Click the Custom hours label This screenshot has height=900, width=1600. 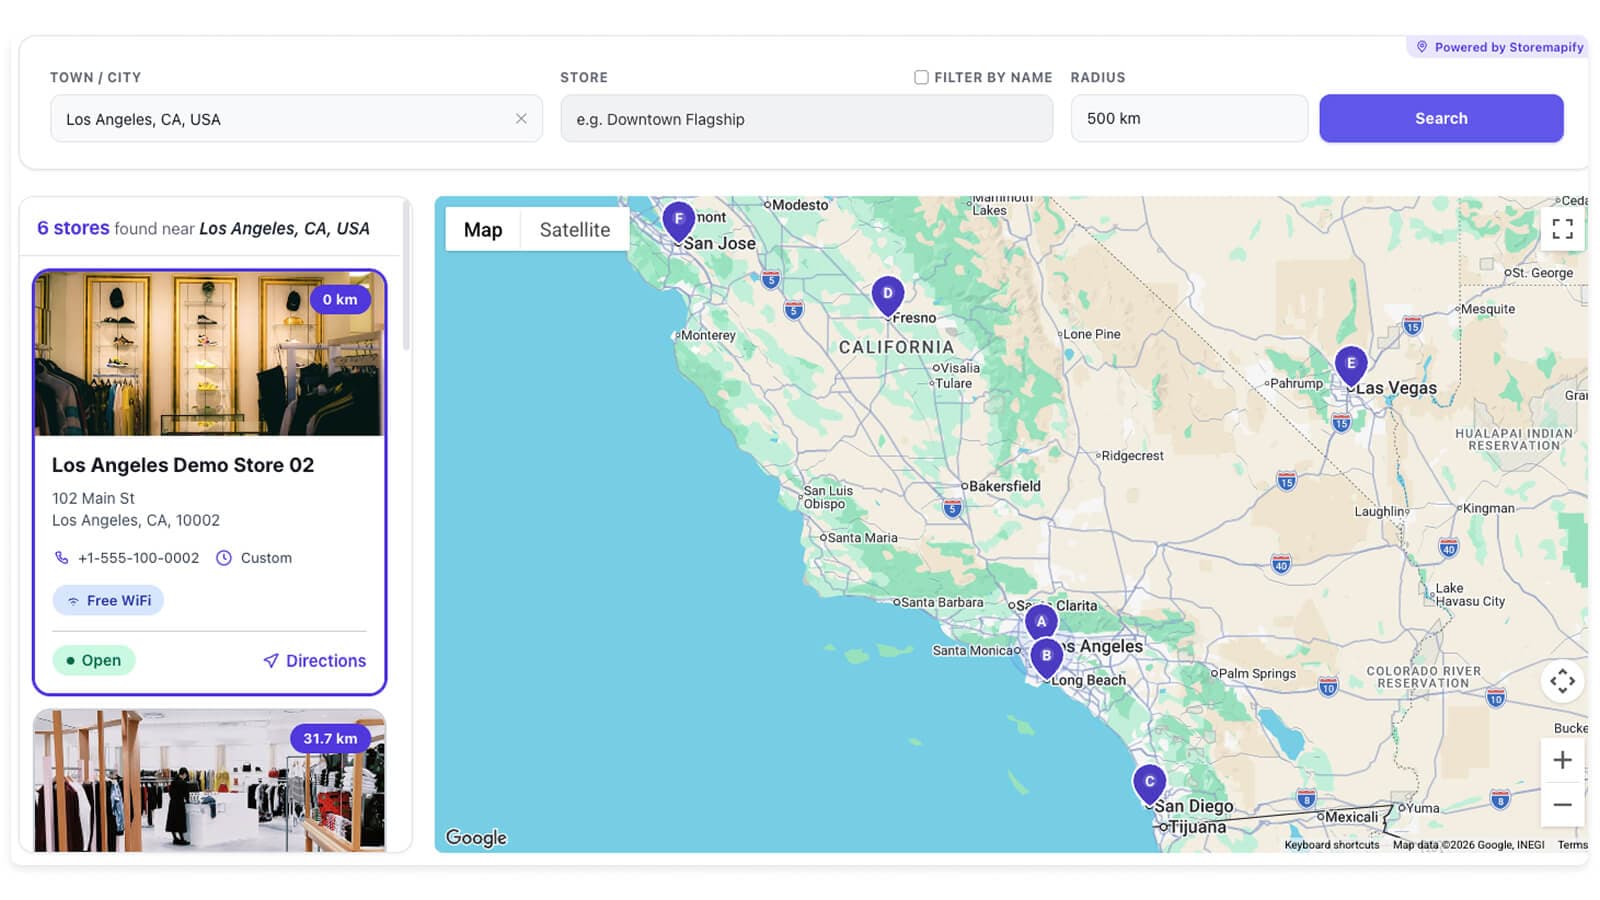(266, 558)
